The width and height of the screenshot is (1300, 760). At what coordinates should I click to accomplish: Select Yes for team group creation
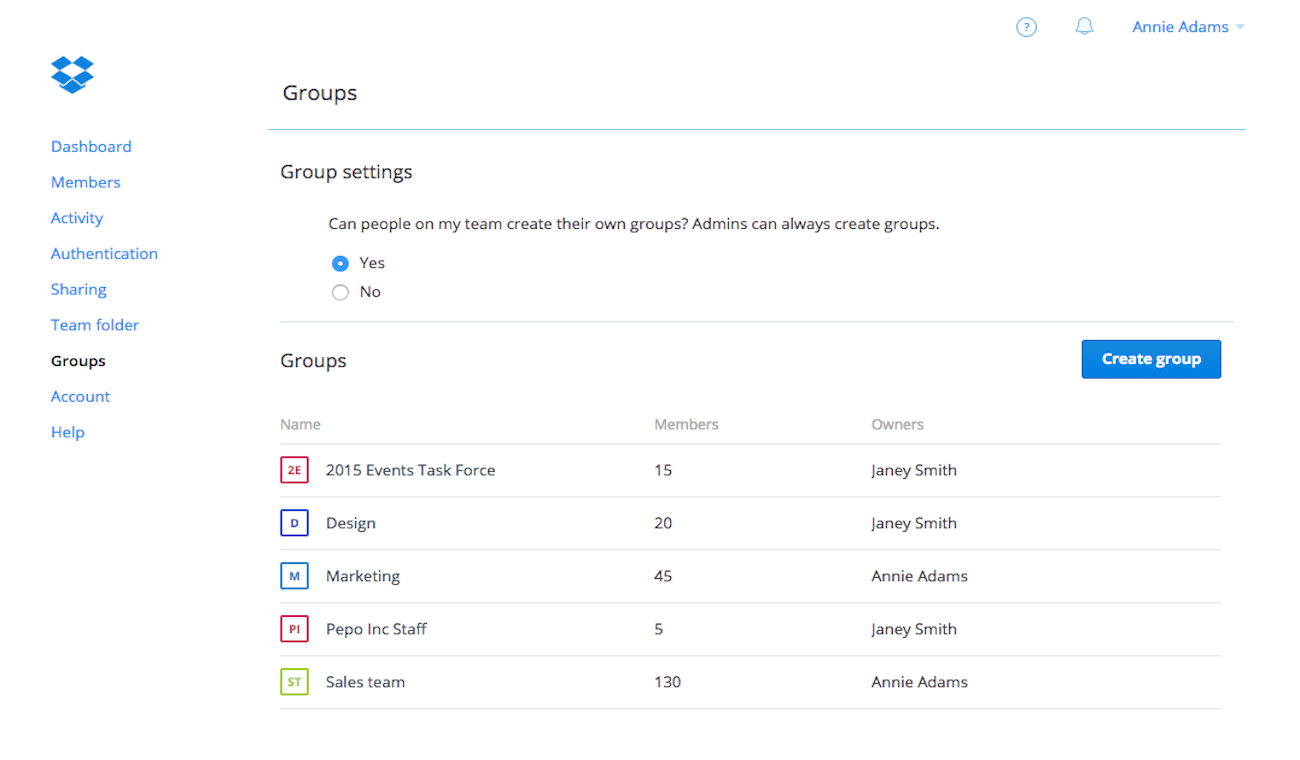point(340,263)
